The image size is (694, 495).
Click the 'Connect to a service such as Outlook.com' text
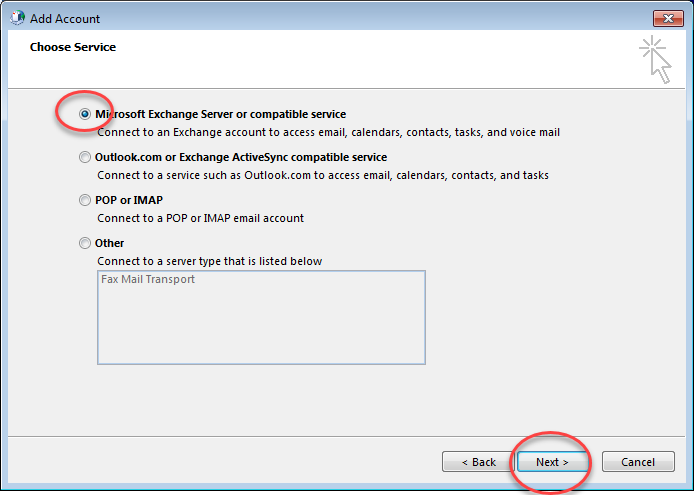pos(323,175)
